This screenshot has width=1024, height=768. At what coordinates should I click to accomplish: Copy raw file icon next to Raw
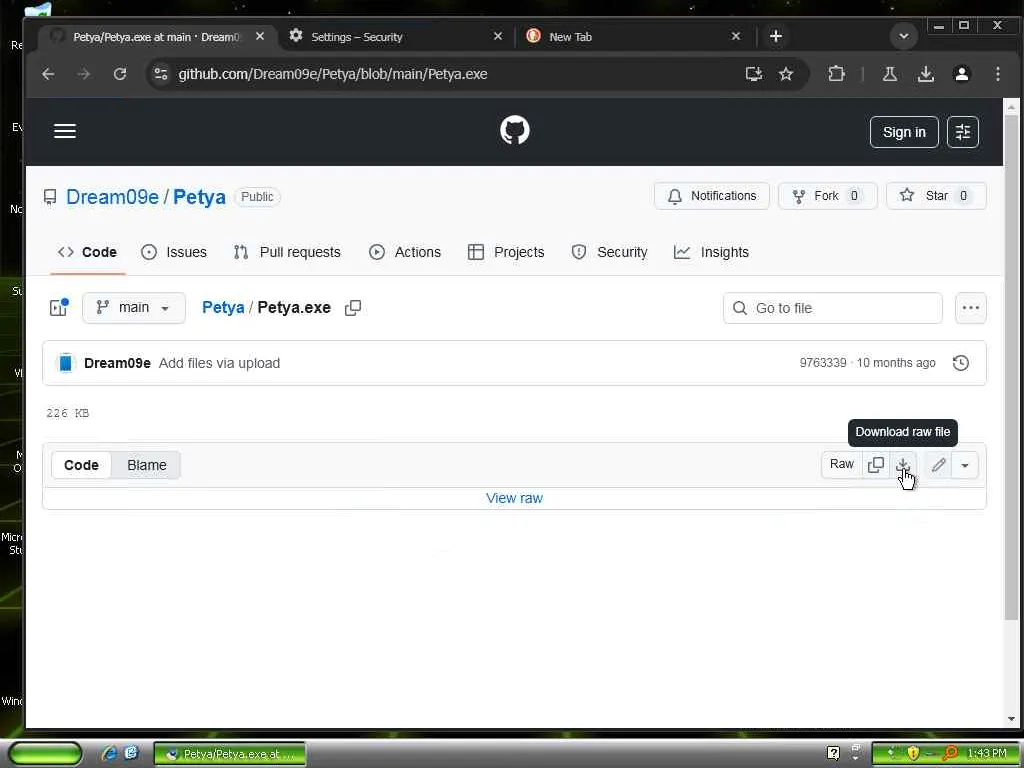876,465
